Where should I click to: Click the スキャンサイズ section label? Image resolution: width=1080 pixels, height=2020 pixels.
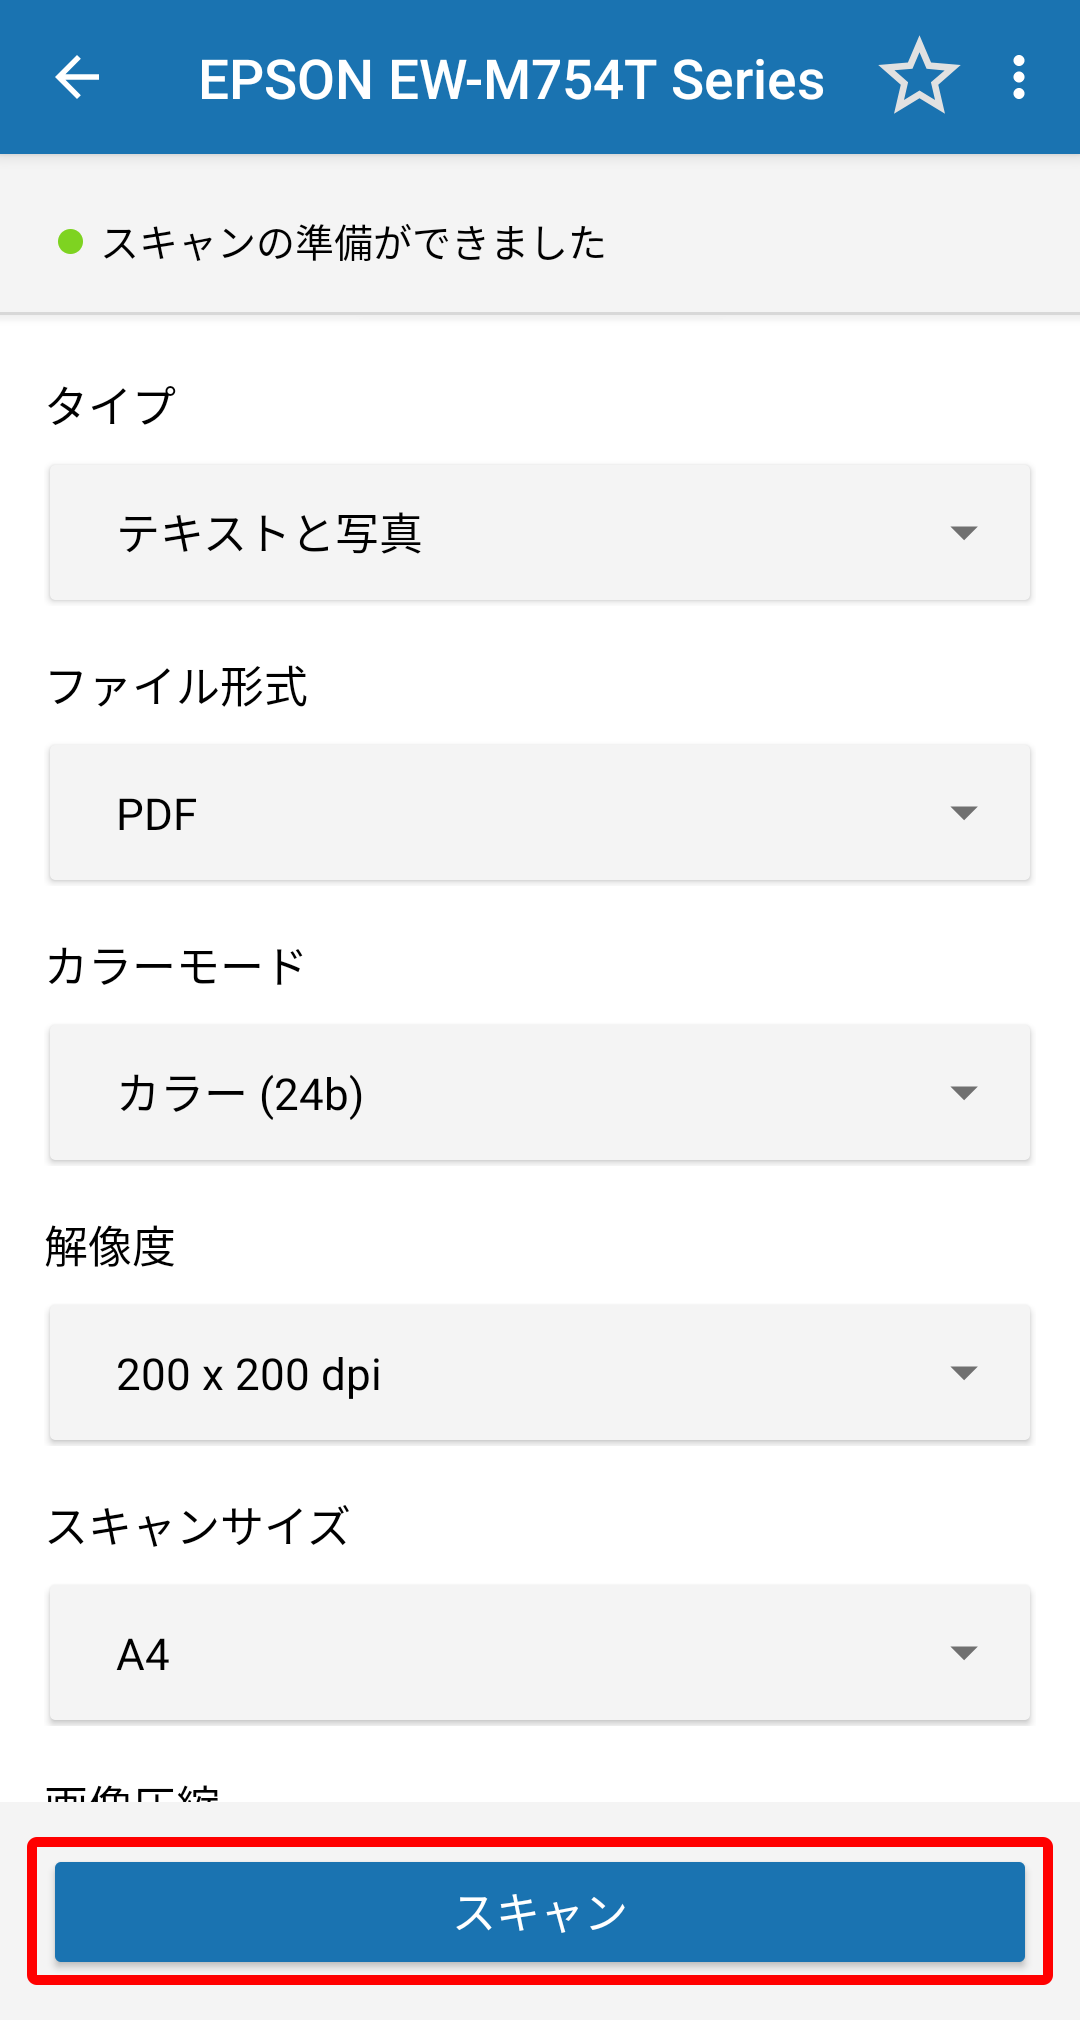point(198,1527)
